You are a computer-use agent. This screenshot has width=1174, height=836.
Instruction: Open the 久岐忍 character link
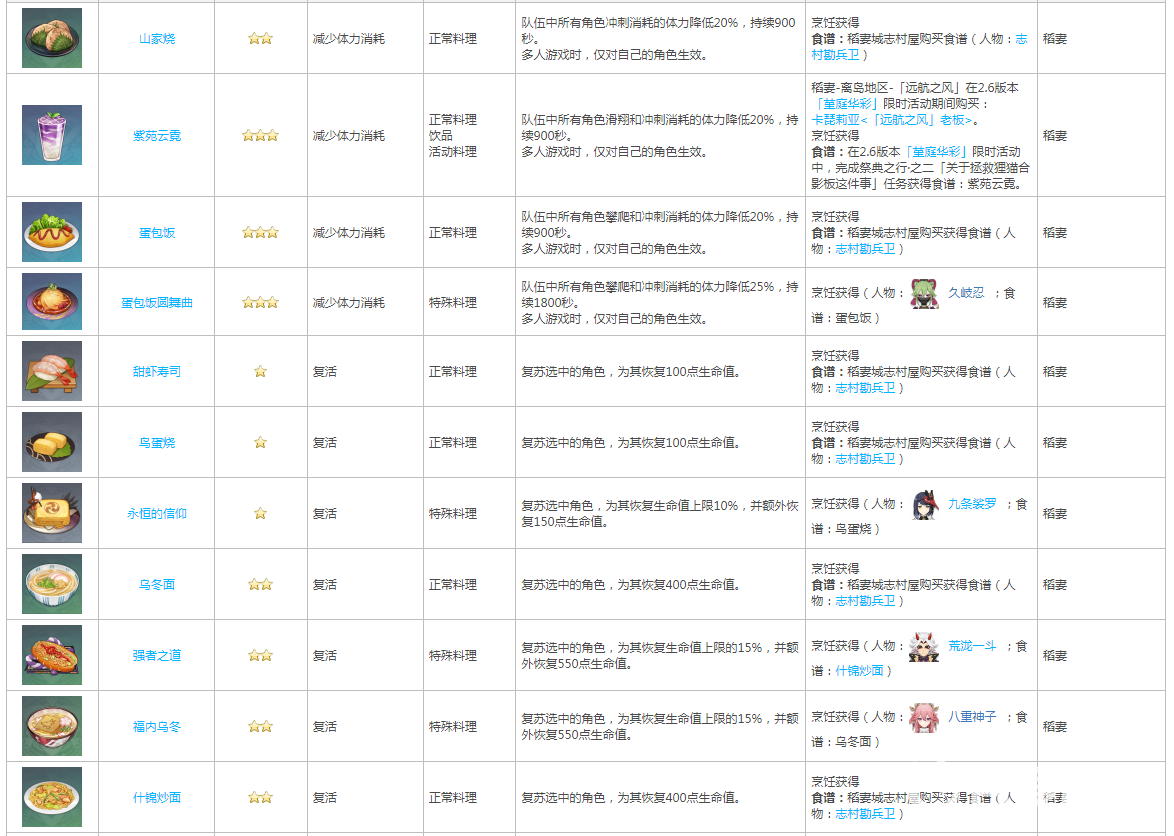(966, 293)
